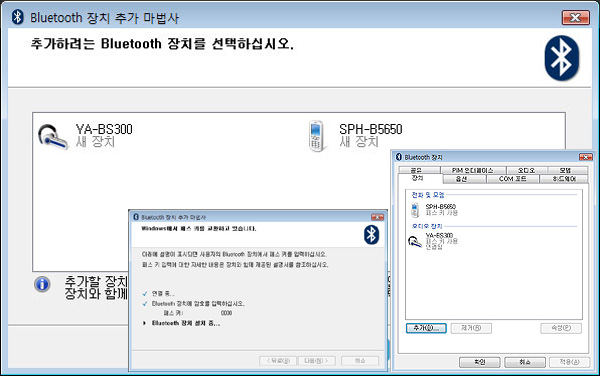Click the 제거(R) button
This screenshot has height=376, width=600.
[x=471, y=328]
